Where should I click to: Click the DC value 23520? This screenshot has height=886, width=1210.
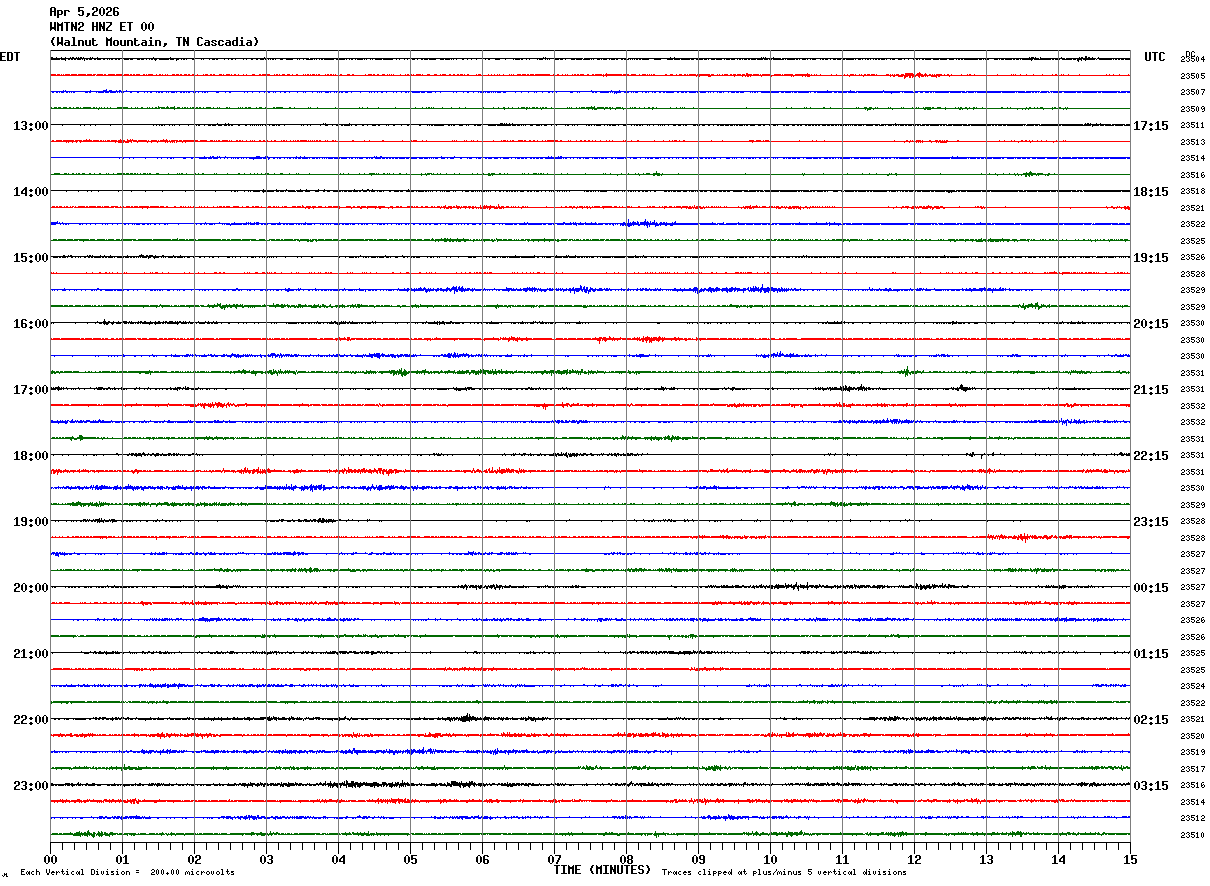(x=1192, y=736)
